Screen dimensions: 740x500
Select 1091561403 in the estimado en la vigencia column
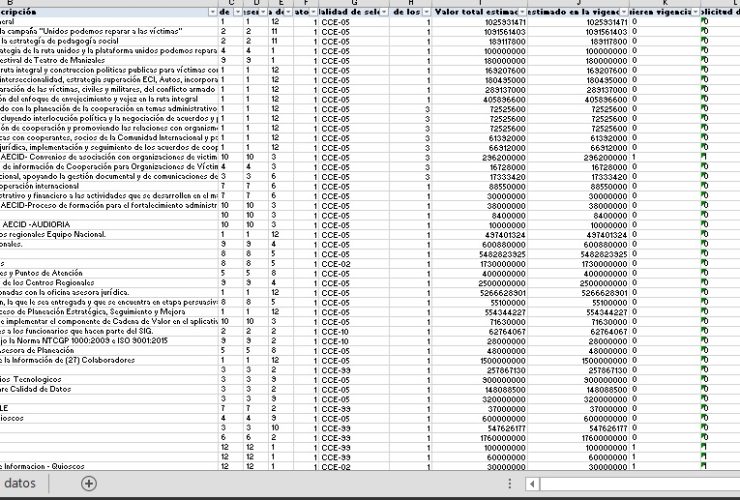click(578, 31)
